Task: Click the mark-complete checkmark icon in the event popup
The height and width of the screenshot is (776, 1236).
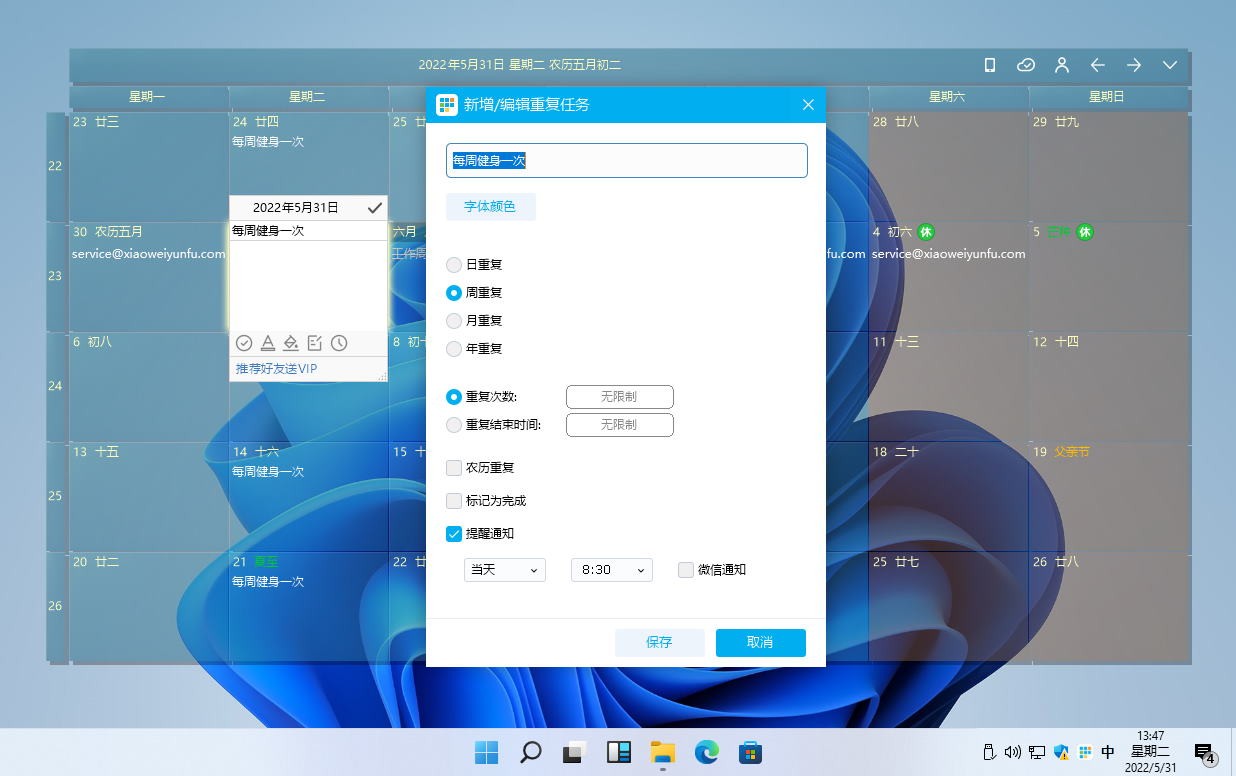Action: (244, 343)
